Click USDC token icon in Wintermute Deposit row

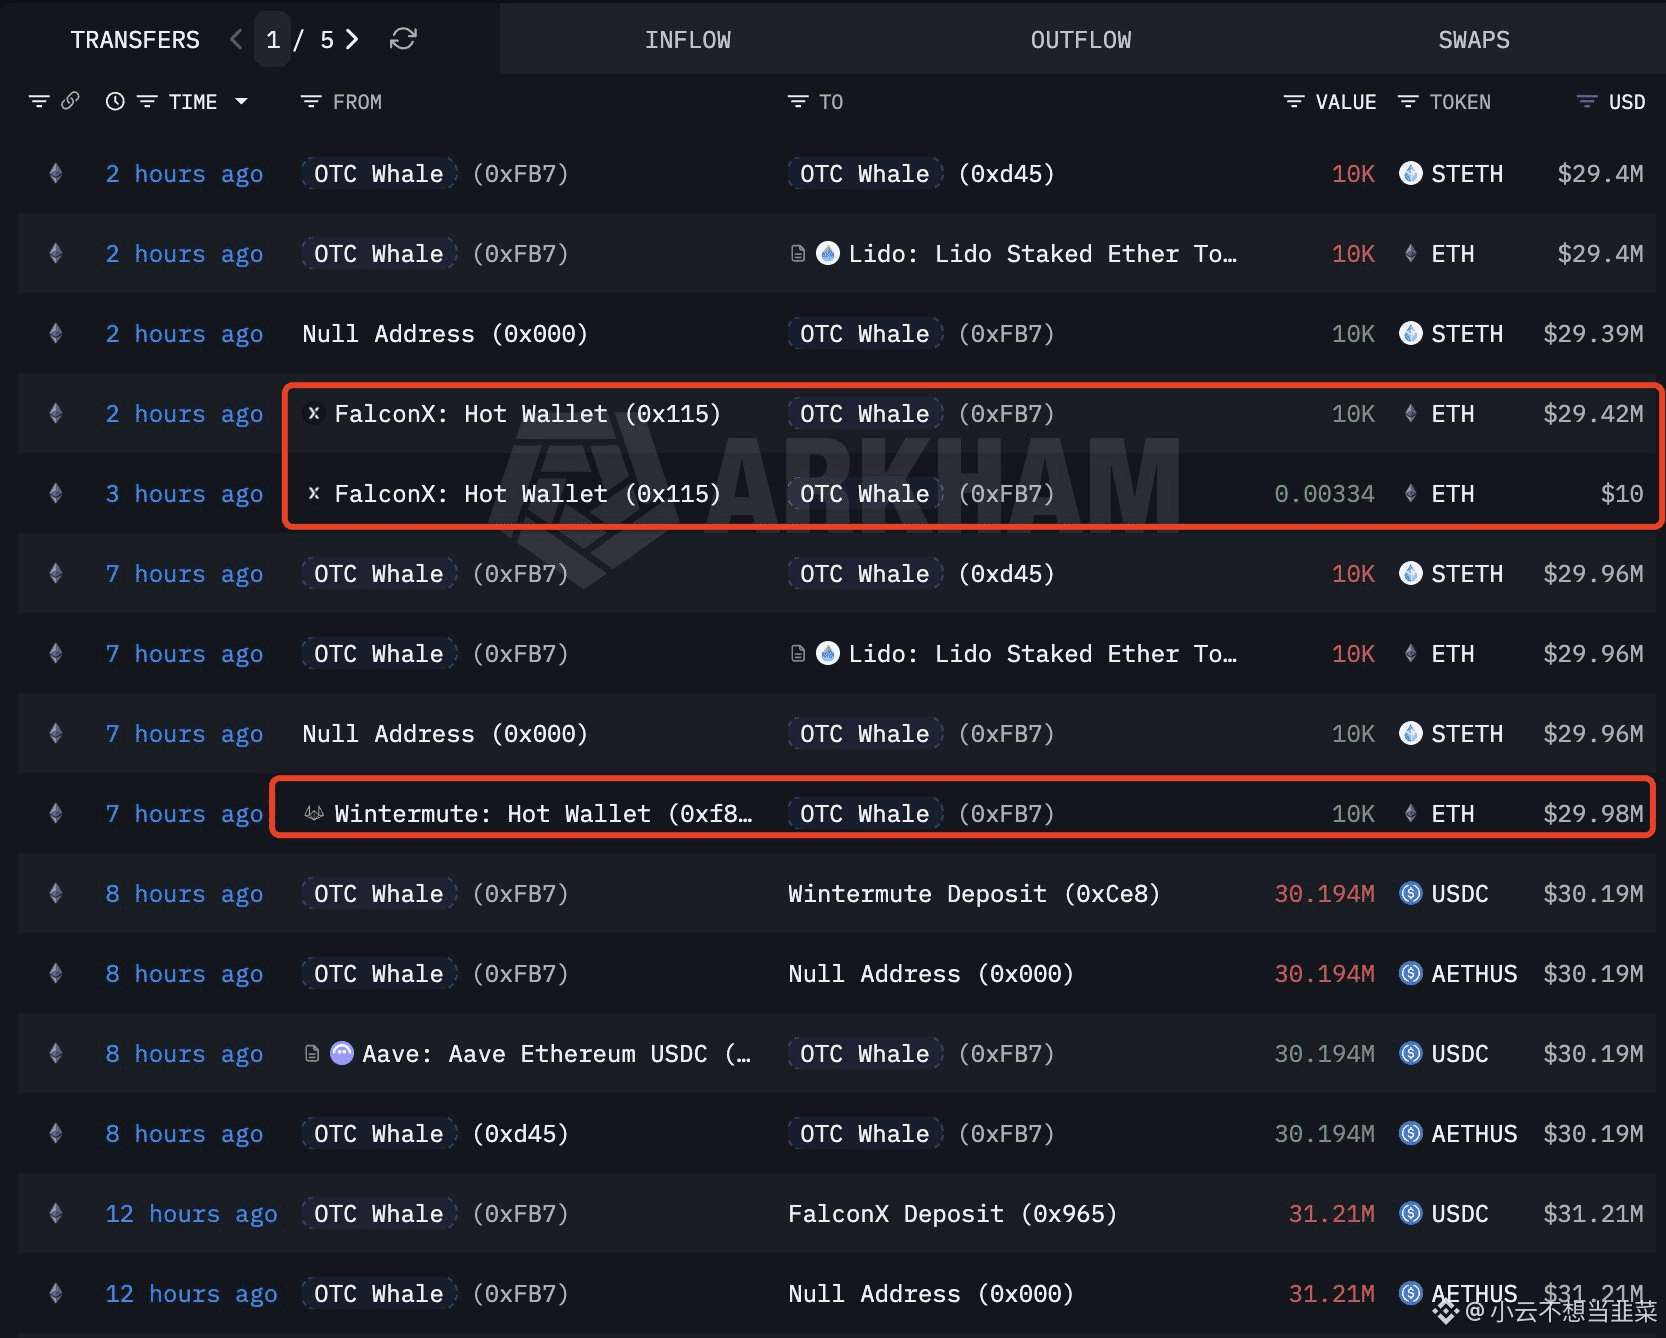tap(1411, 893)
